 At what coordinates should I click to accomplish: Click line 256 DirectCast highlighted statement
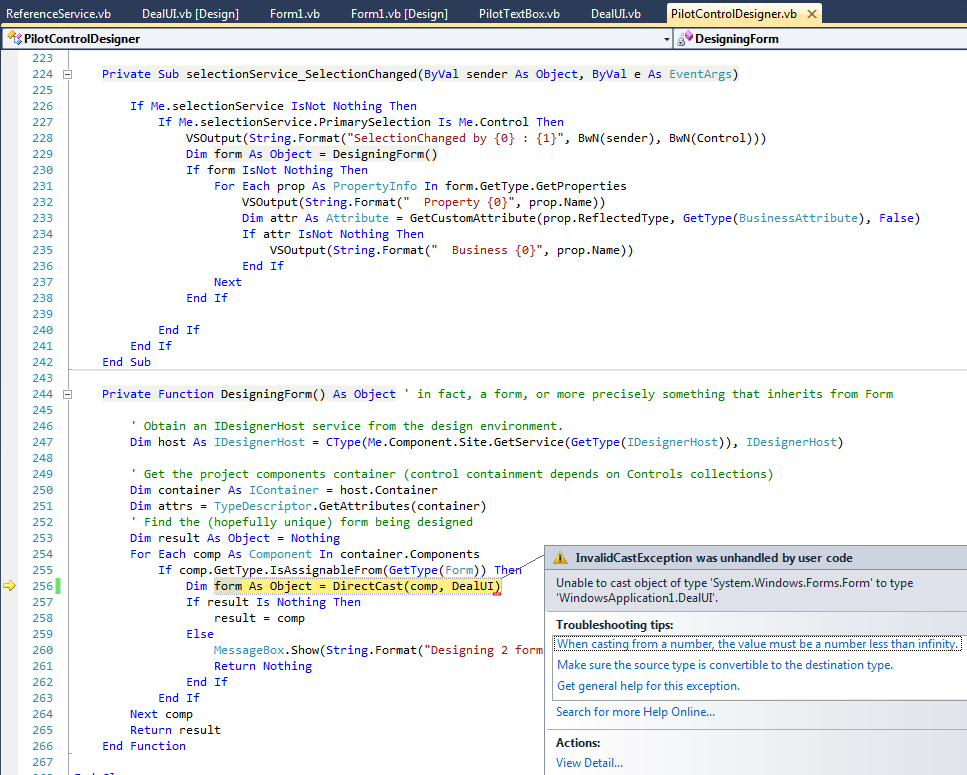pyautogui.click(x=357, y=586)
